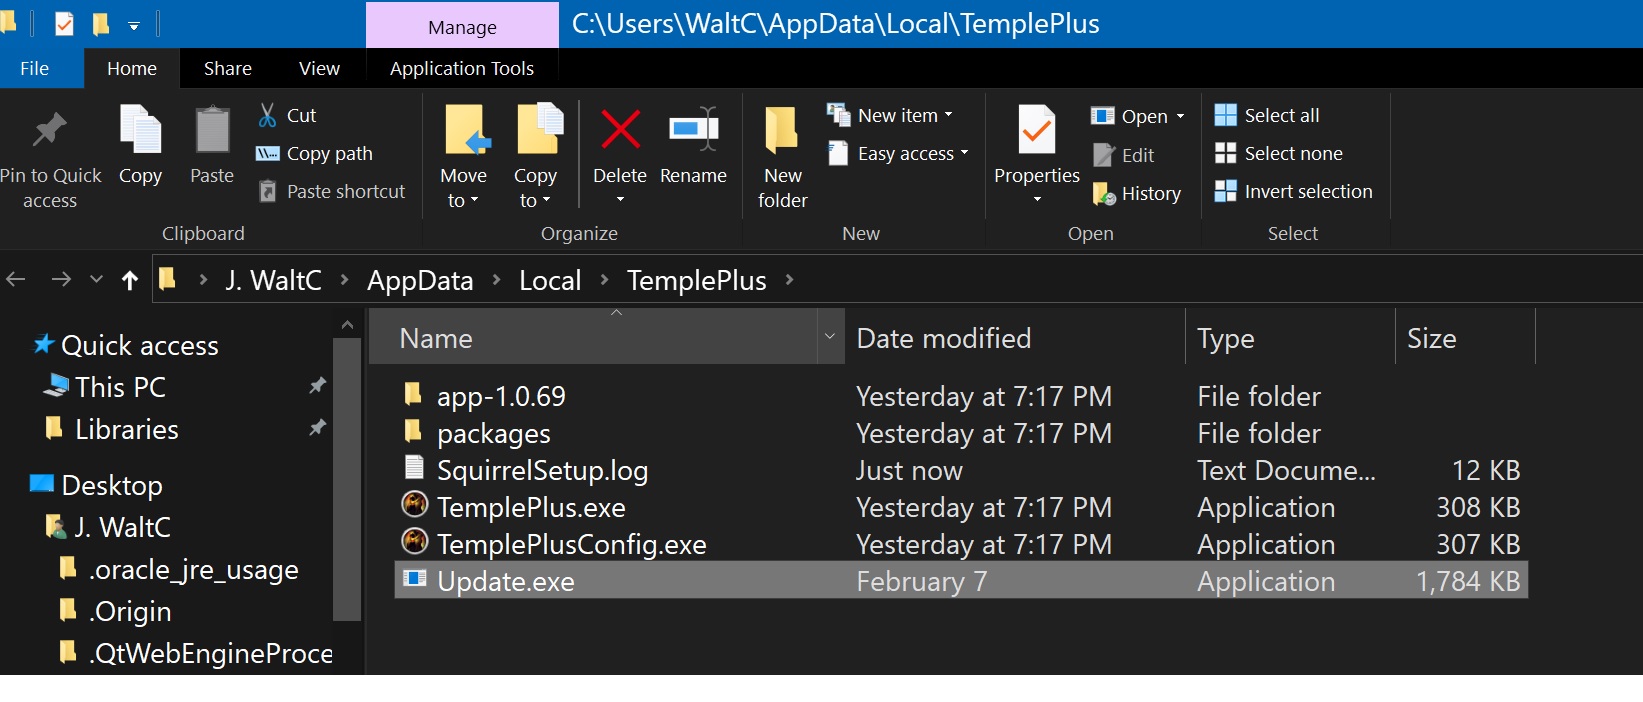The image size is (1643, 702).
Task: Select the .oracle_jre_usage folder
Action: pyautogui.click(x=180, y=569)
